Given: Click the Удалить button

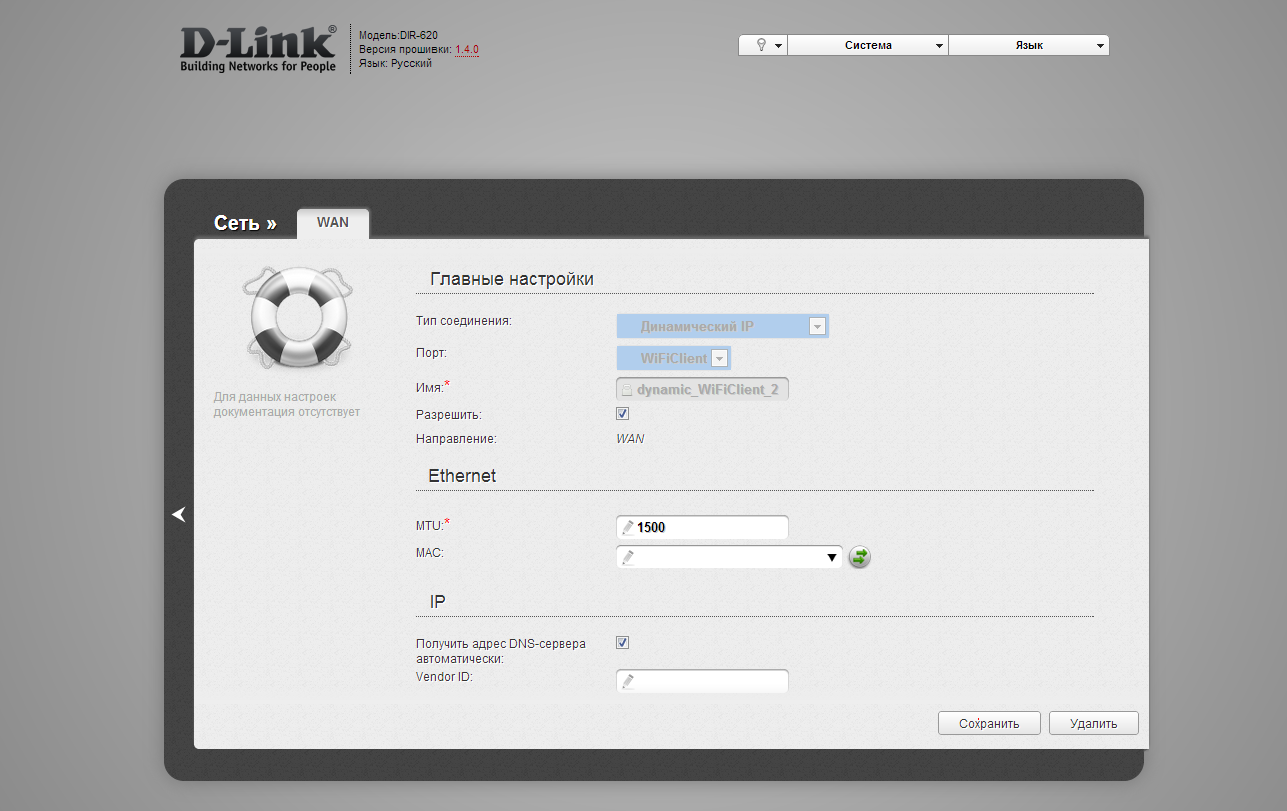Looking at the screenshot, I should [x=1093, y=723].
